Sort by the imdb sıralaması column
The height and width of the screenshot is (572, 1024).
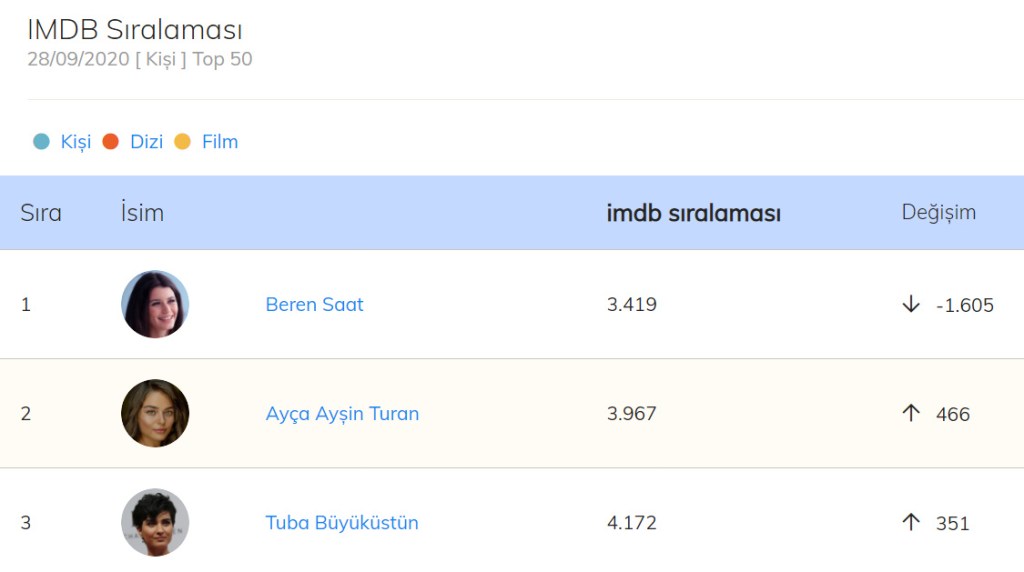[693, 213]
